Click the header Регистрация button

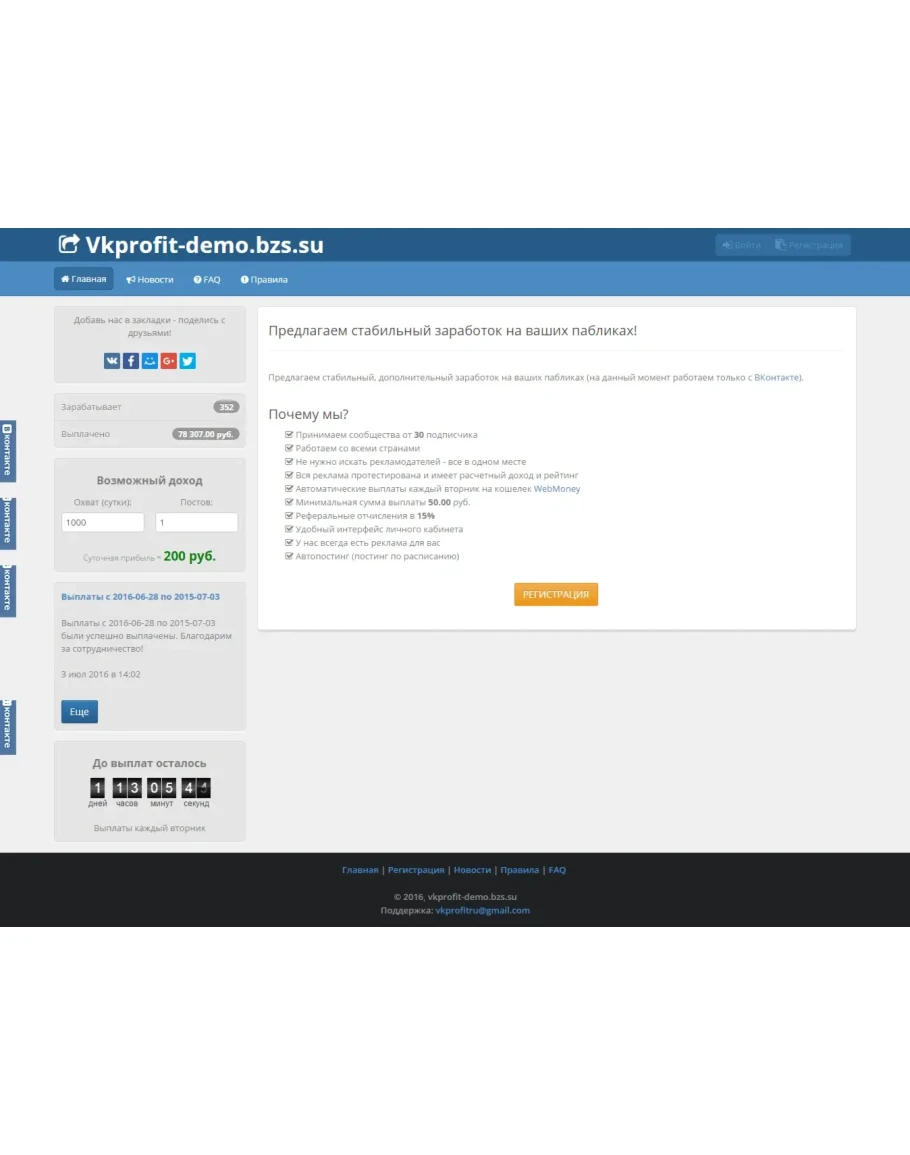point(809,245)
